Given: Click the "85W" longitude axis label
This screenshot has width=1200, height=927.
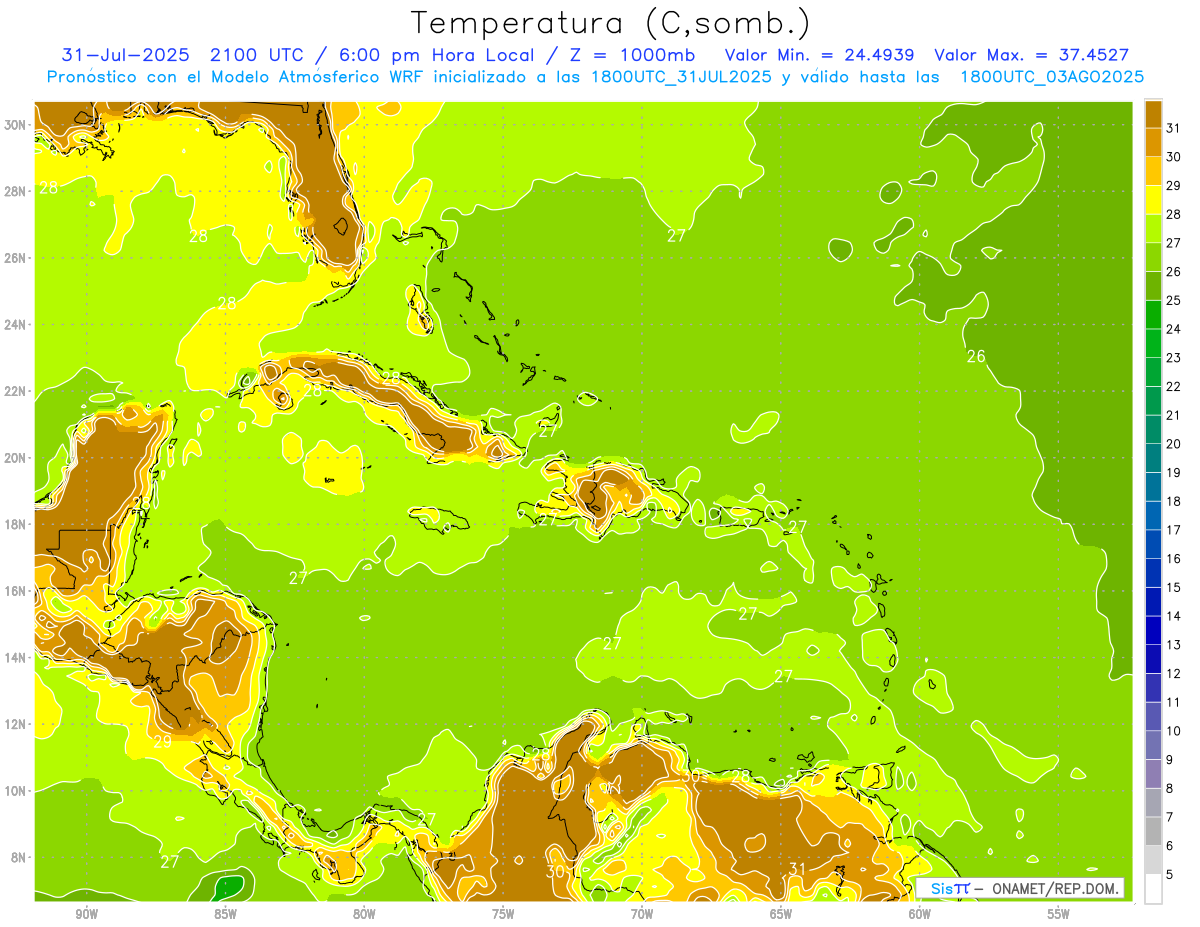Looking at the screenshot, I should [x=225, y=914].
